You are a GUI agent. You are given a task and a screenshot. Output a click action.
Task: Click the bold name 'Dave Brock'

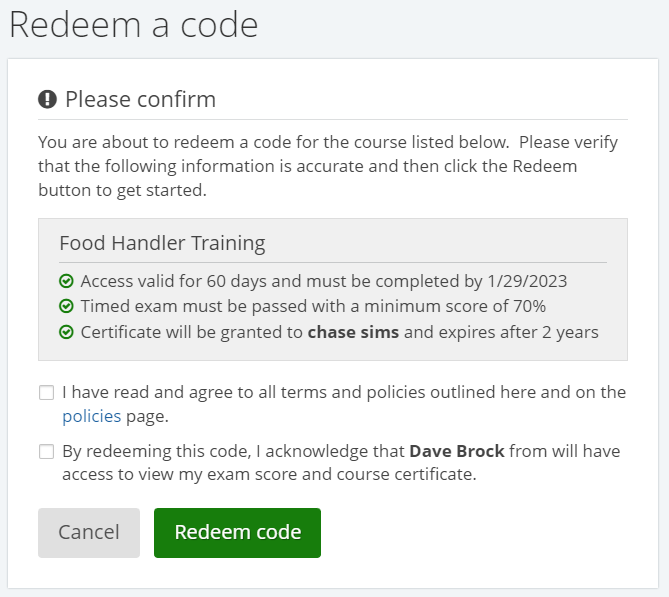(457, 451)
